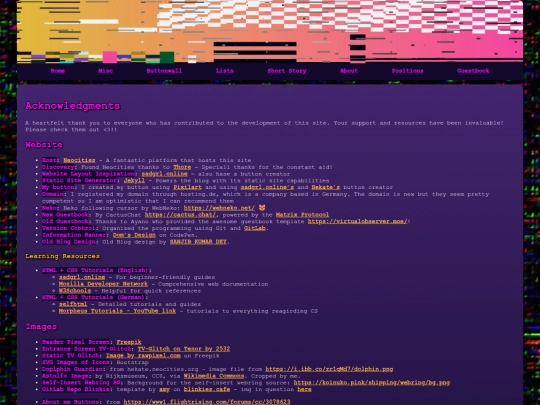The width and height of the screenshot is (540, 405).
Task: Open sadgrl.online in Website Layout Inspiration row
Action: click(164, 174)
